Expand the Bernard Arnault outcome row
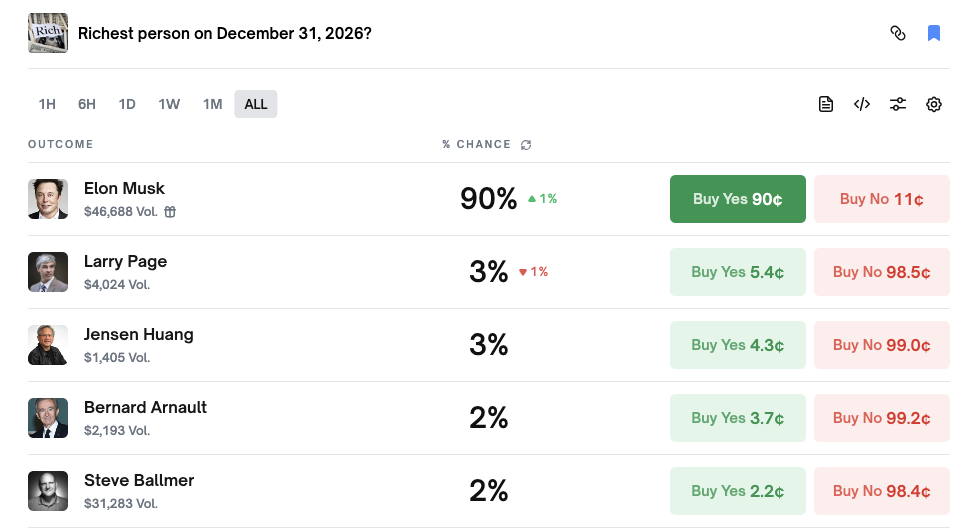The image size is (970, 529). (300, 418)
